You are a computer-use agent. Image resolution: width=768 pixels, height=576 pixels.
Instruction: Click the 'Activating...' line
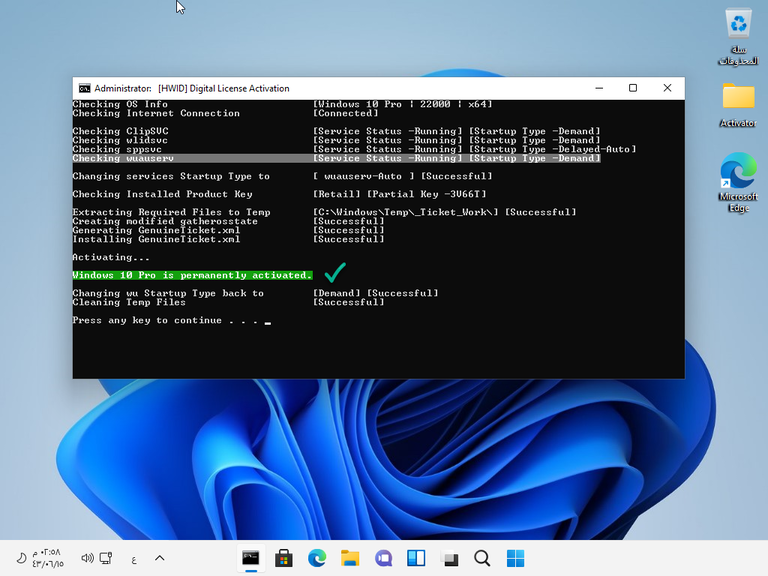(111, 257)
